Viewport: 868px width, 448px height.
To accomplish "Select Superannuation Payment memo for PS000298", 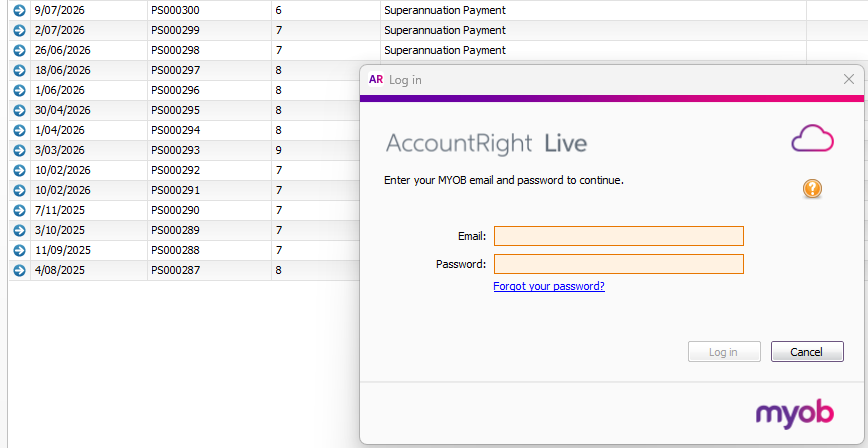I will 445,50.
